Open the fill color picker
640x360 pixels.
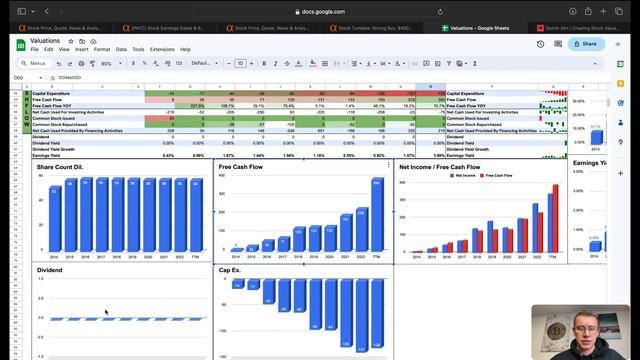tap(313, 64)
